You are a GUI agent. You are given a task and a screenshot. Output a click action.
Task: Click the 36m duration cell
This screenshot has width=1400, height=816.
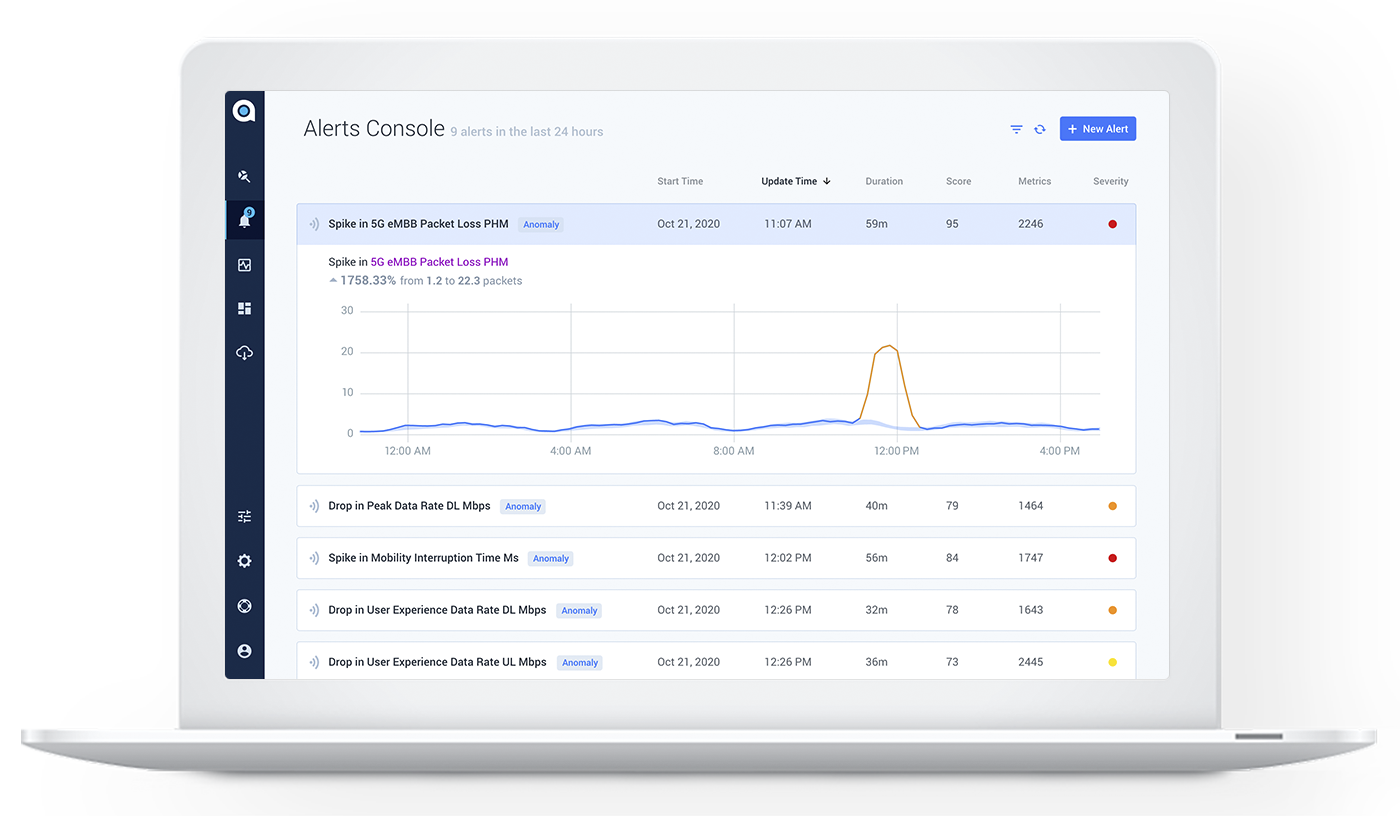coord(876,662)
